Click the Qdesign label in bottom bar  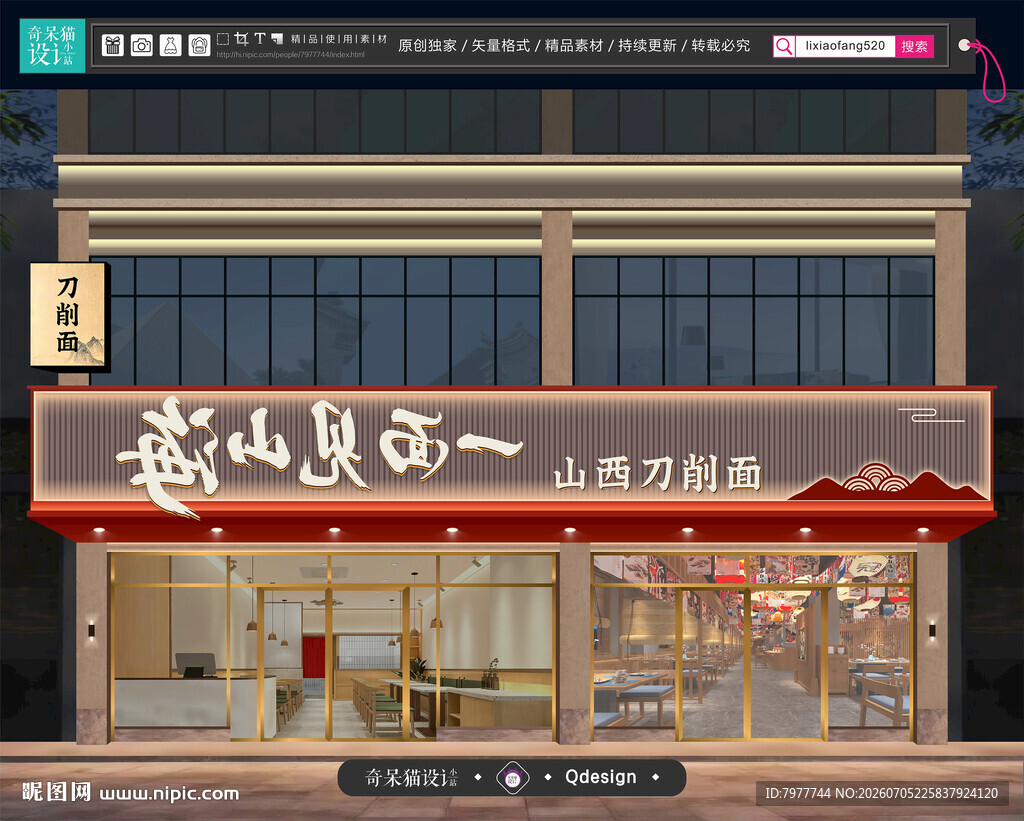pos(600,777)
